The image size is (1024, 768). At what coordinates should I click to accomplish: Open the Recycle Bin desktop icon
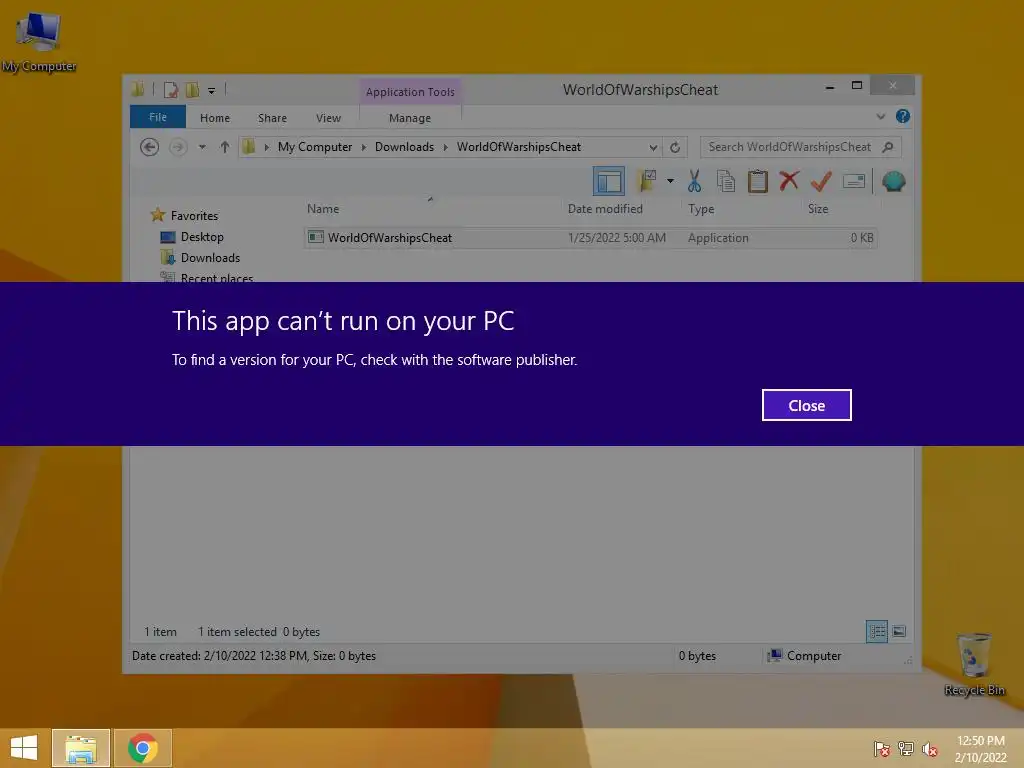[974, 664]
